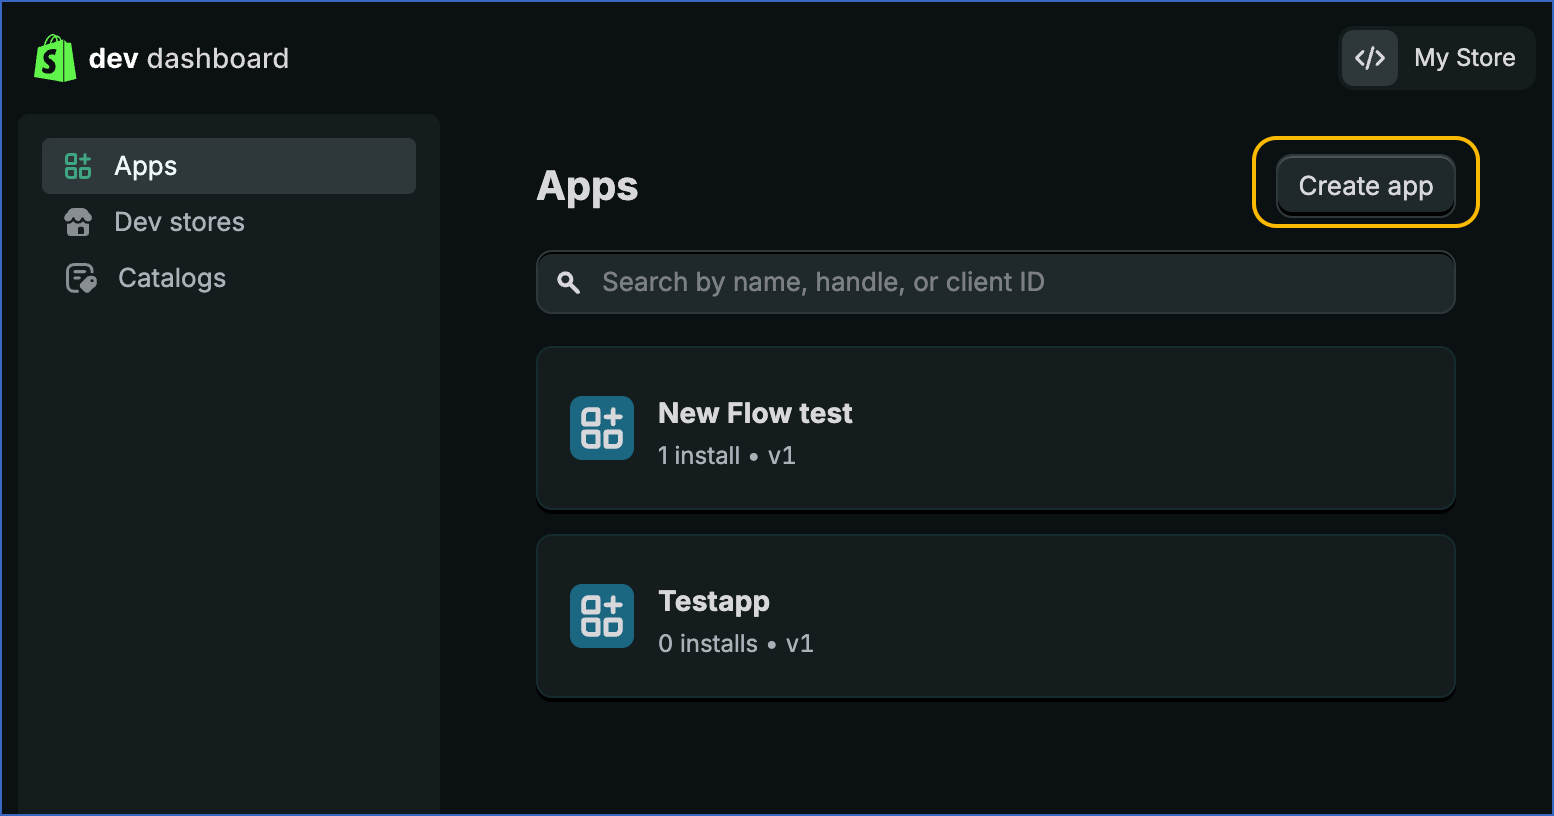Click the magnifying glass search icon
This screenshot has width=1554, height=816.
coord(569,282)
